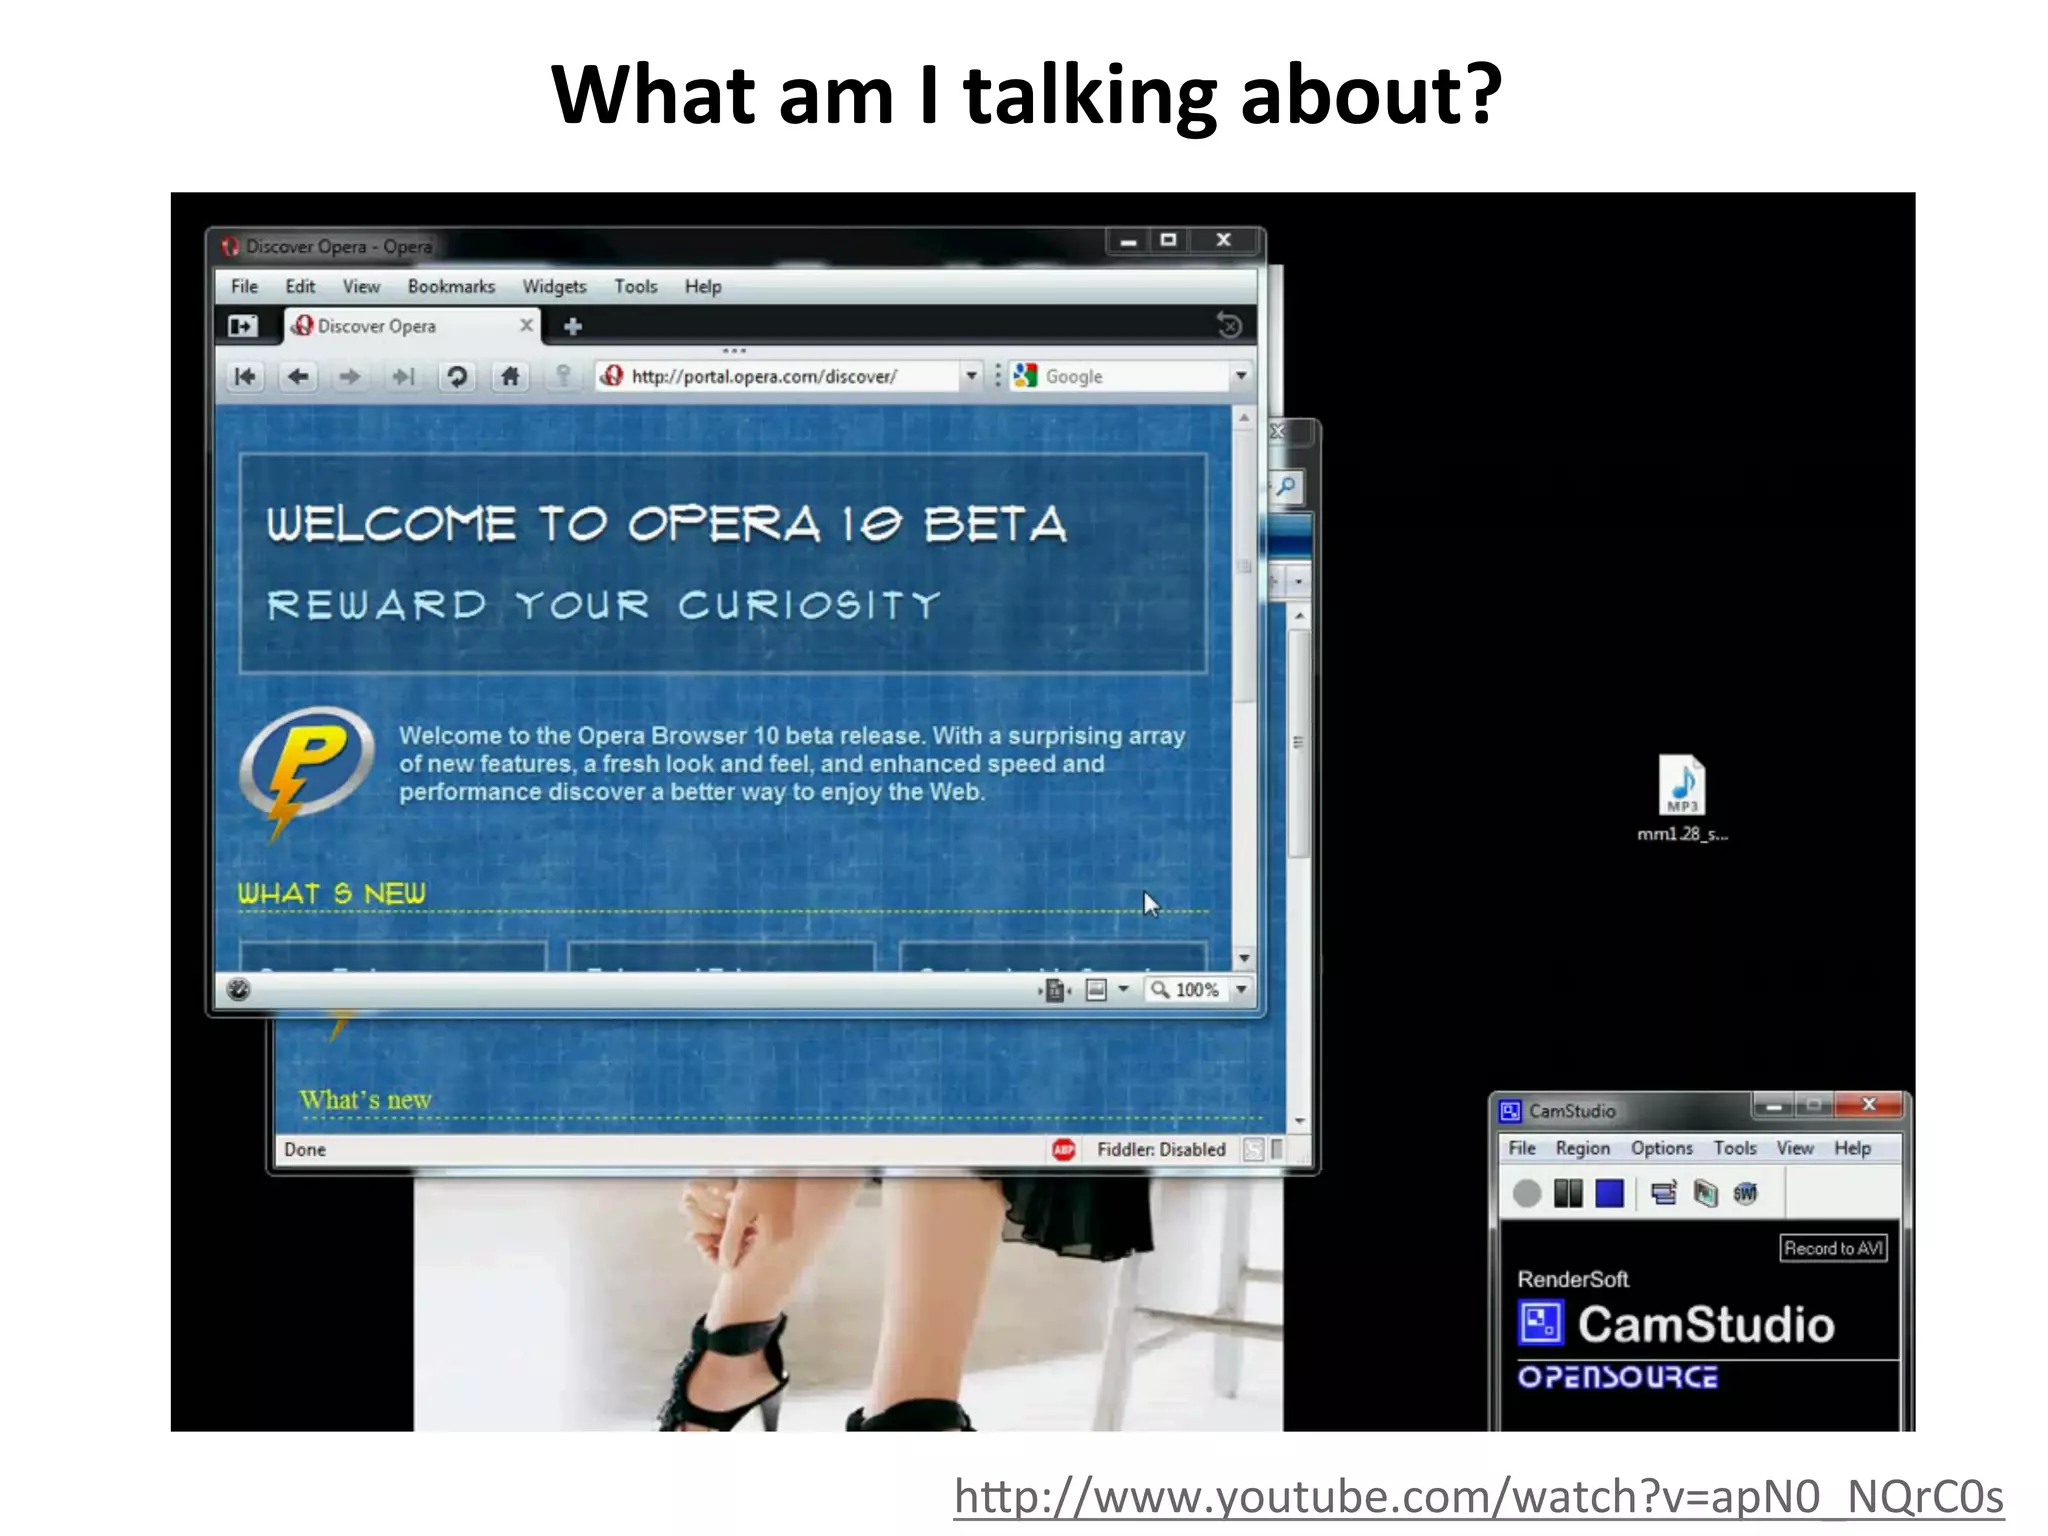Click the Adblock Plus icon in the background browser's status bar

click(x=1063, y=1150)
